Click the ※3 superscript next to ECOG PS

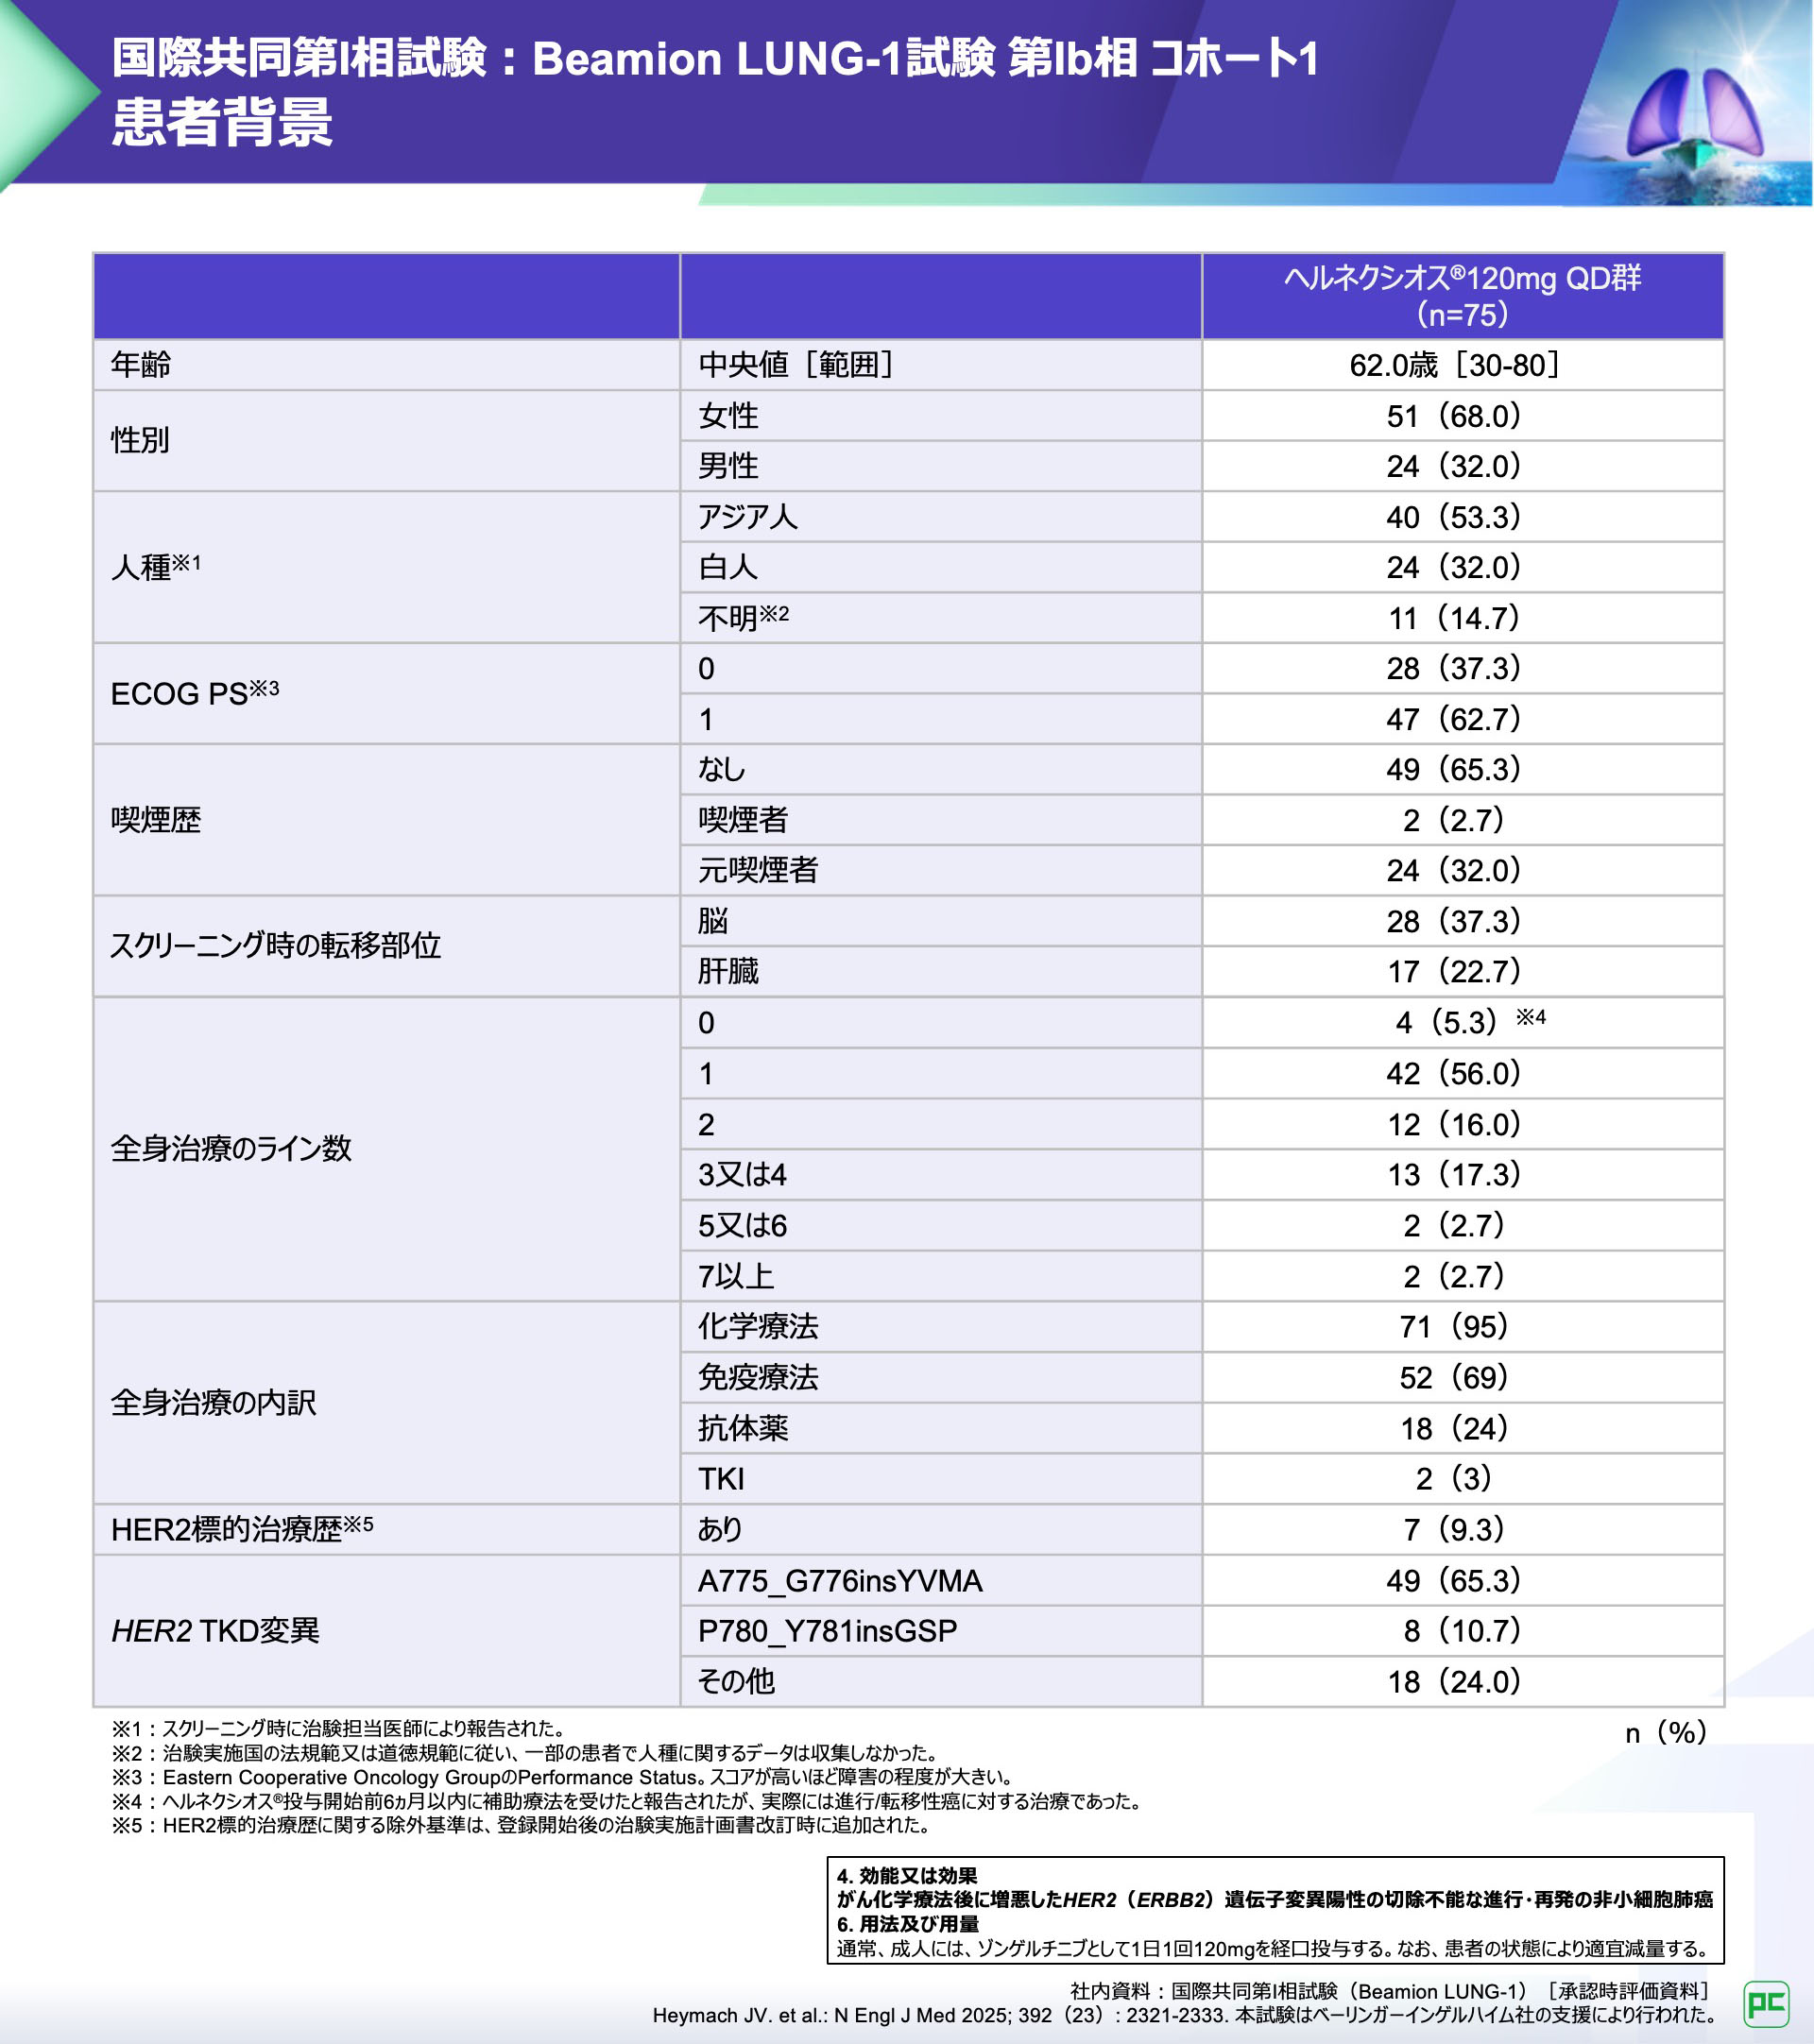(264, 688)
